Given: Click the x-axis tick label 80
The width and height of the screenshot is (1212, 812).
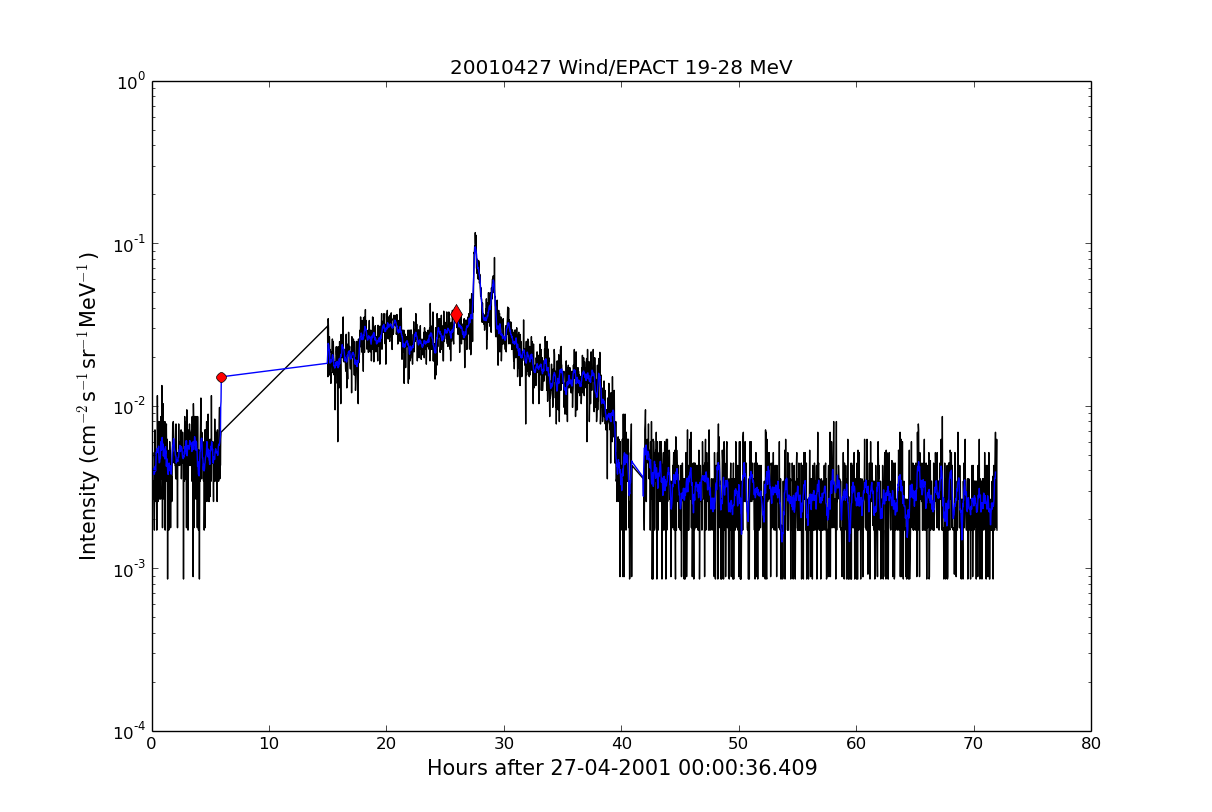Looking at the screenshot, I should click(x=1091, y=744).
